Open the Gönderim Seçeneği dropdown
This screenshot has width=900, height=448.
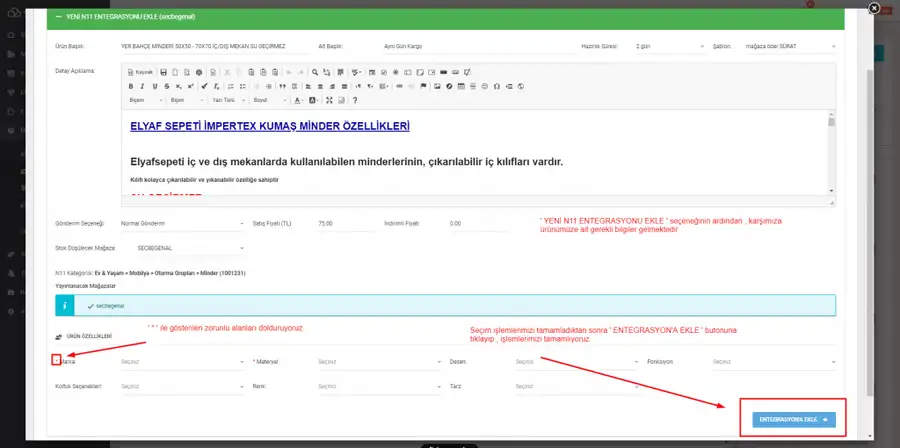click(x=183, y=224)
